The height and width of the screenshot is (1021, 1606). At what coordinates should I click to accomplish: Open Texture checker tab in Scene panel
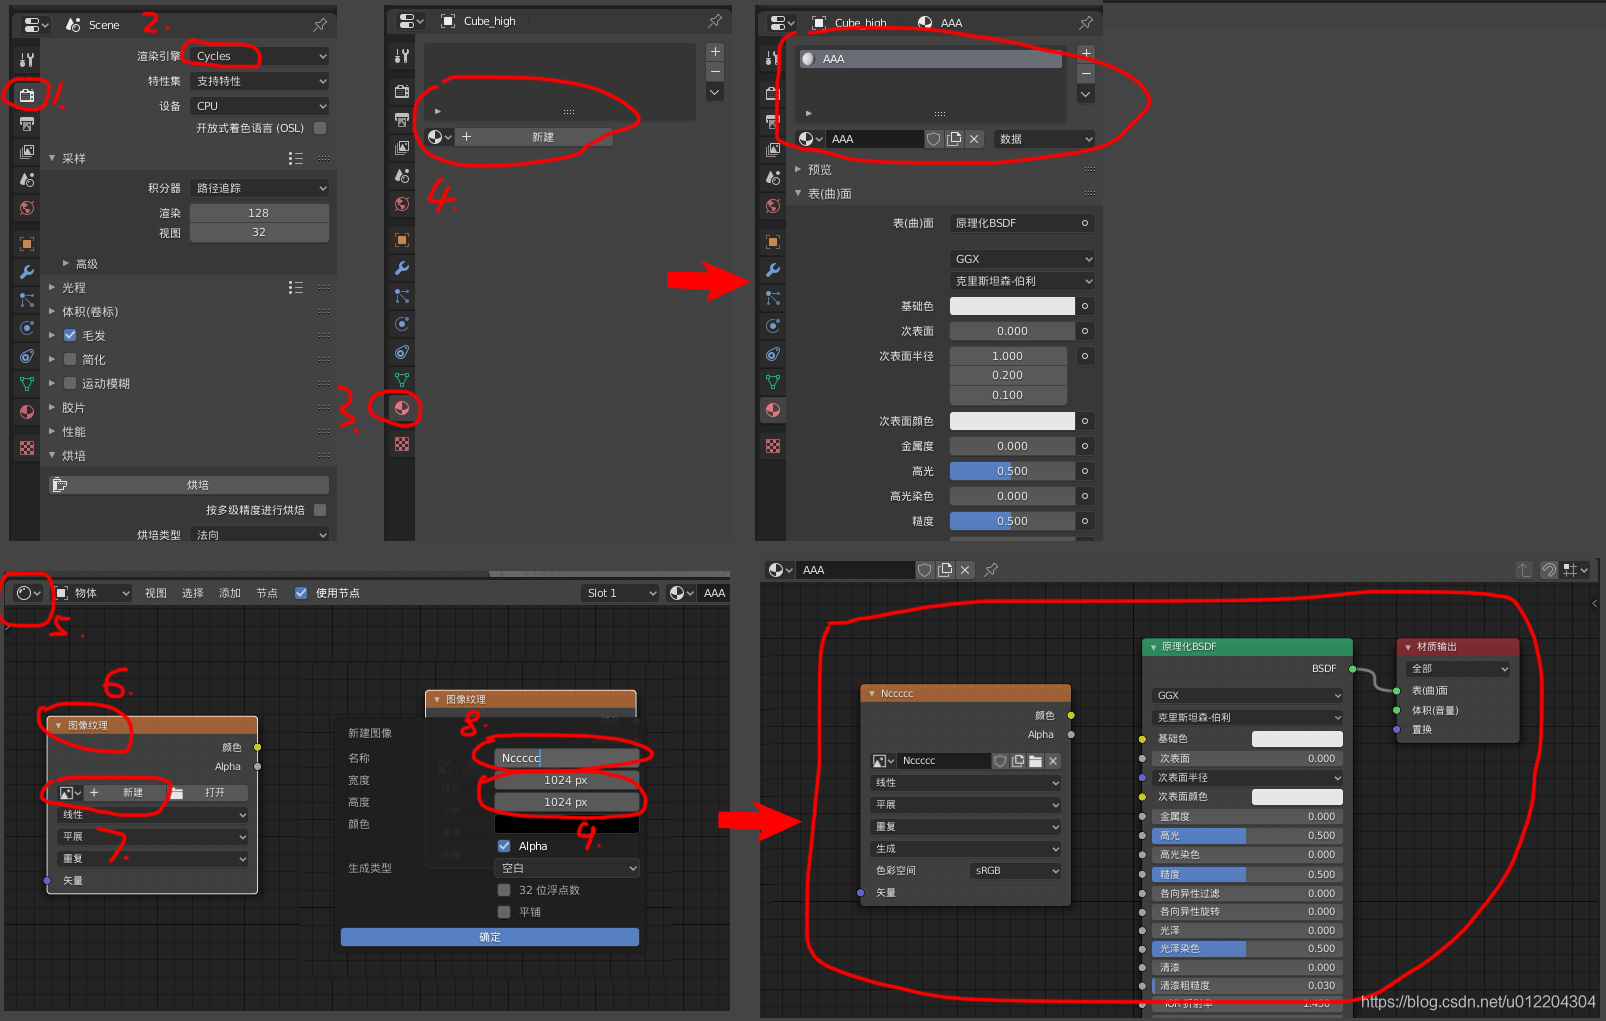point(27,448)
